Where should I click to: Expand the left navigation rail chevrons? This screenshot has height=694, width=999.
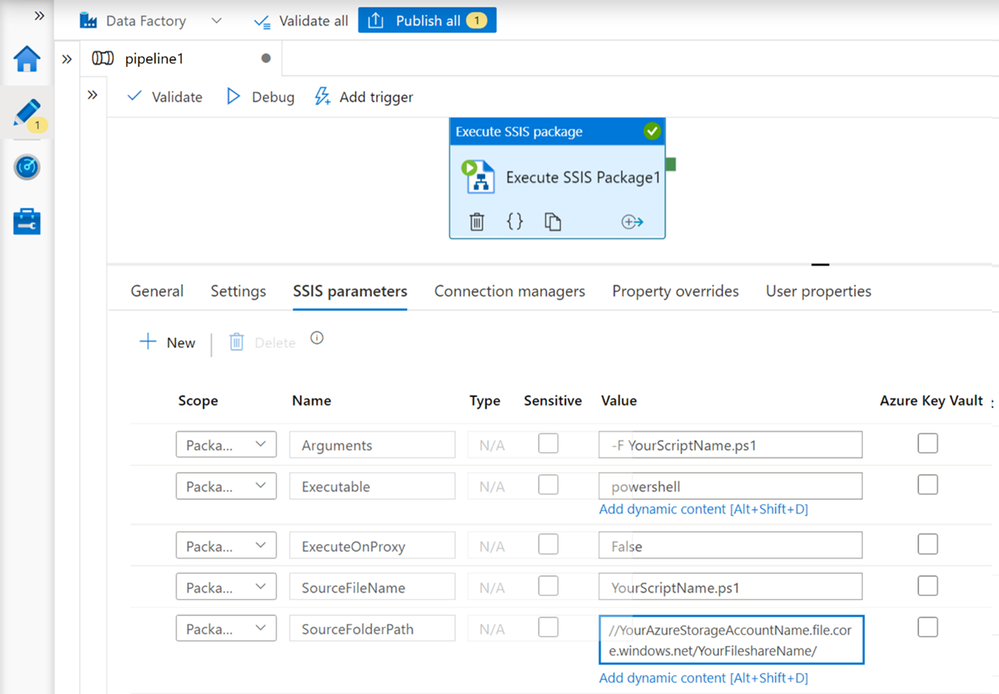click(40, 15)
